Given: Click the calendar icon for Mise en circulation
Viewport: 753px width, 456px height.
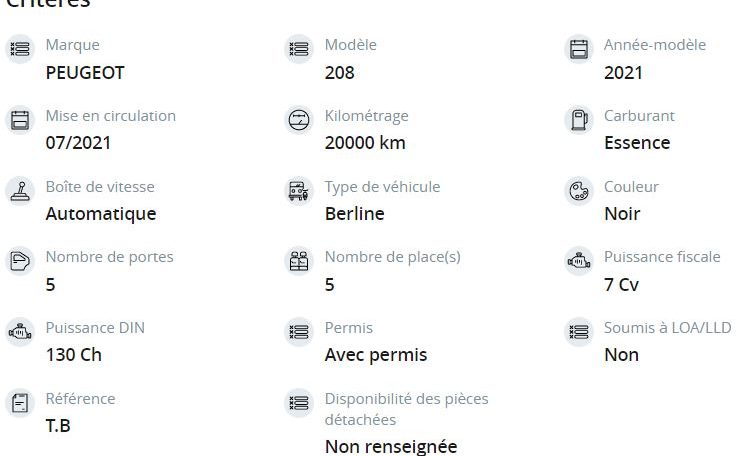Looking at the screenshot, I should click(x=20, y=120).
